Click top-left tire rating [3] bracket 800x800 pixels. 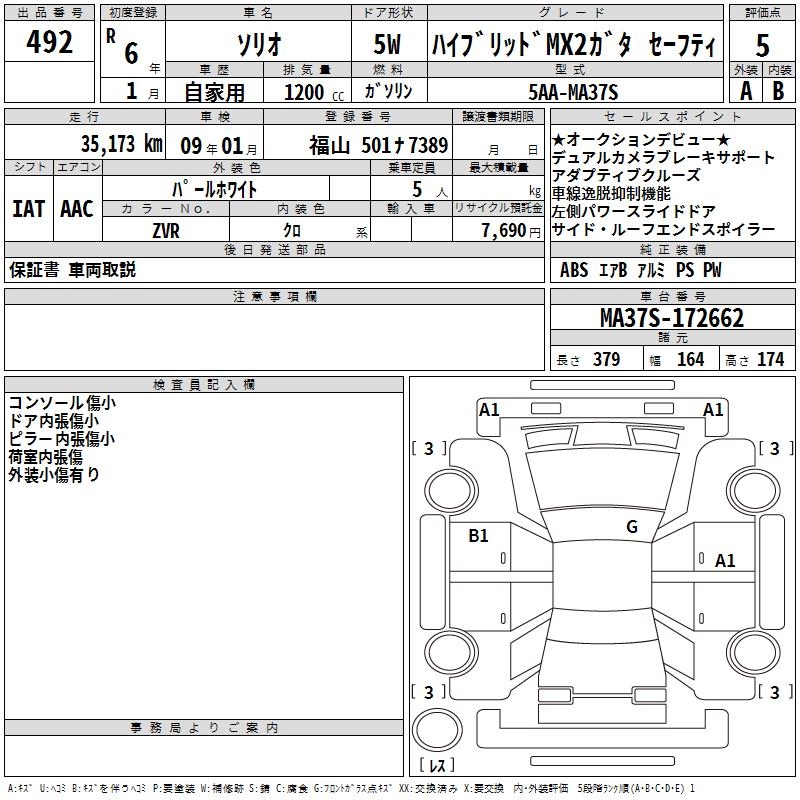429,448
